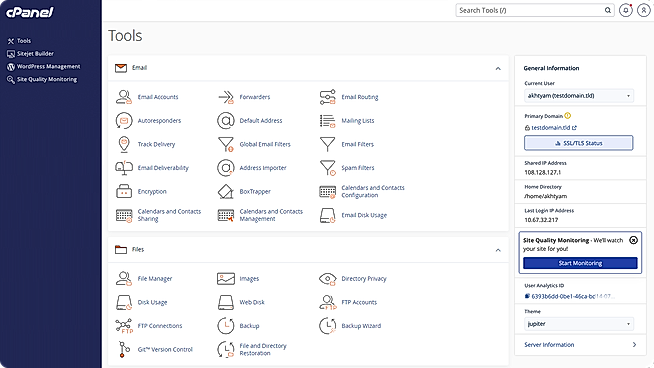Click the Home Directory path /home/akhtyam
654x368 pixels.
546,196
